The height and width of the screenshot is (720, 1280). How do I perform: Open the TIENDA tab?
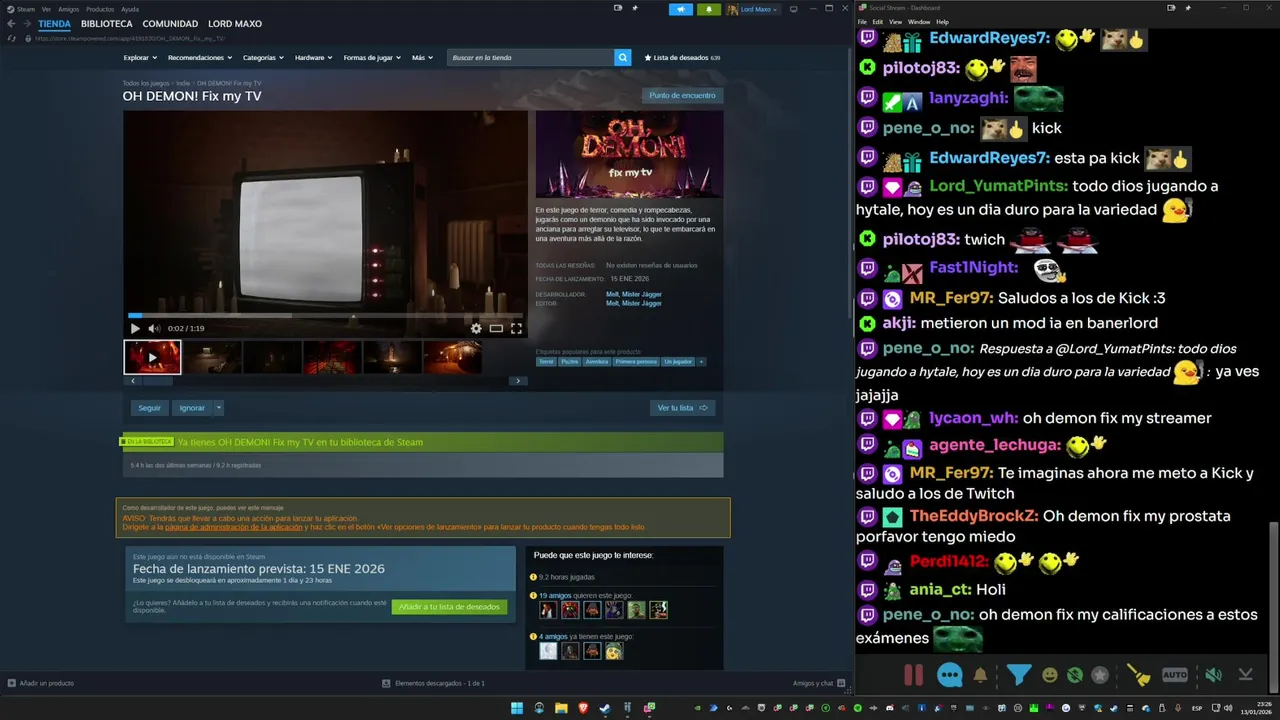coord(54,23)
